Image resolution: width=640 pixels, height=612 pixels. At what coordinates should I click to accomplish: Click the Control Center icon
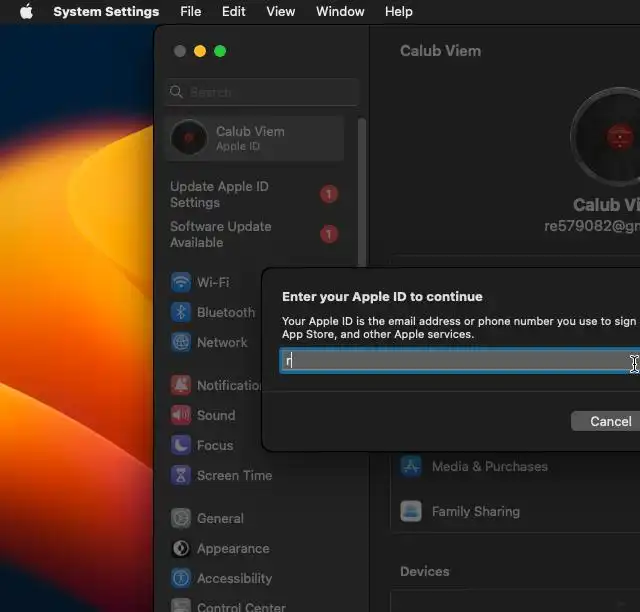181,605
